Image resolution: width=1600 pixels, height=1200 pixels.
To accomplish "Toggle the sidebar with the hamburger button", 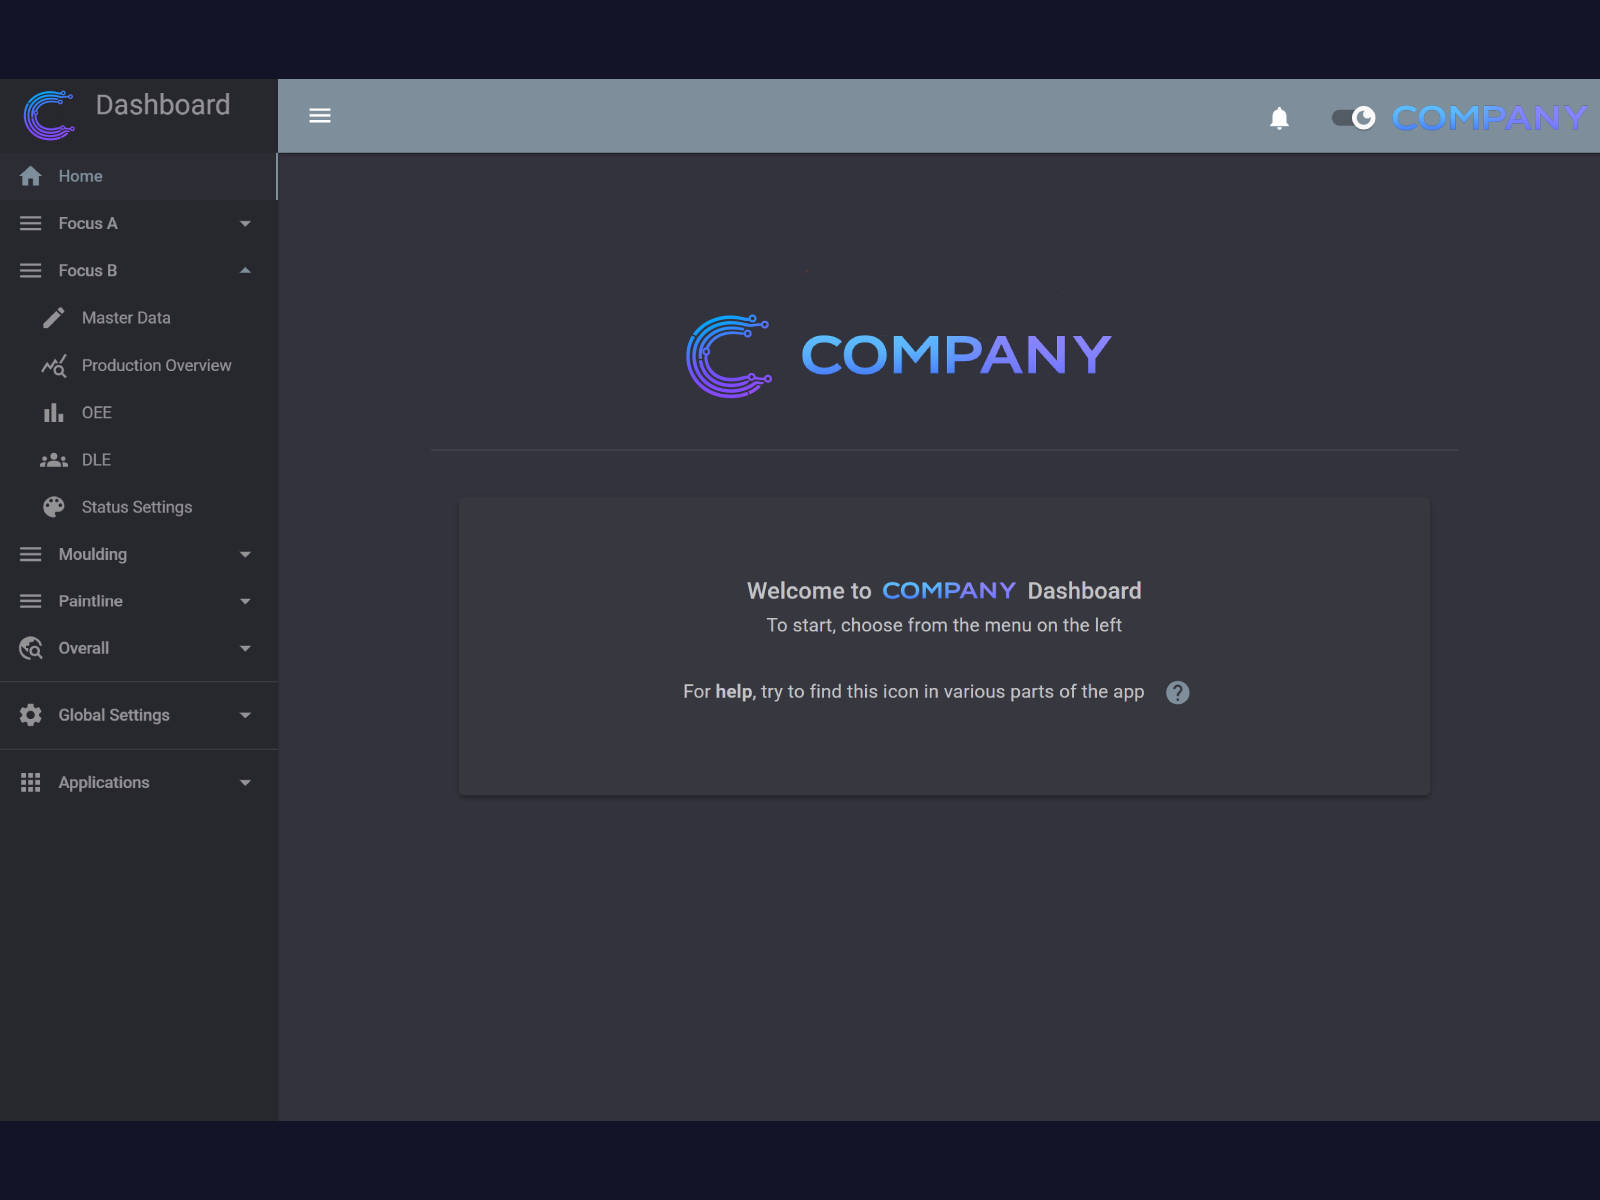I will click(320, 115).
